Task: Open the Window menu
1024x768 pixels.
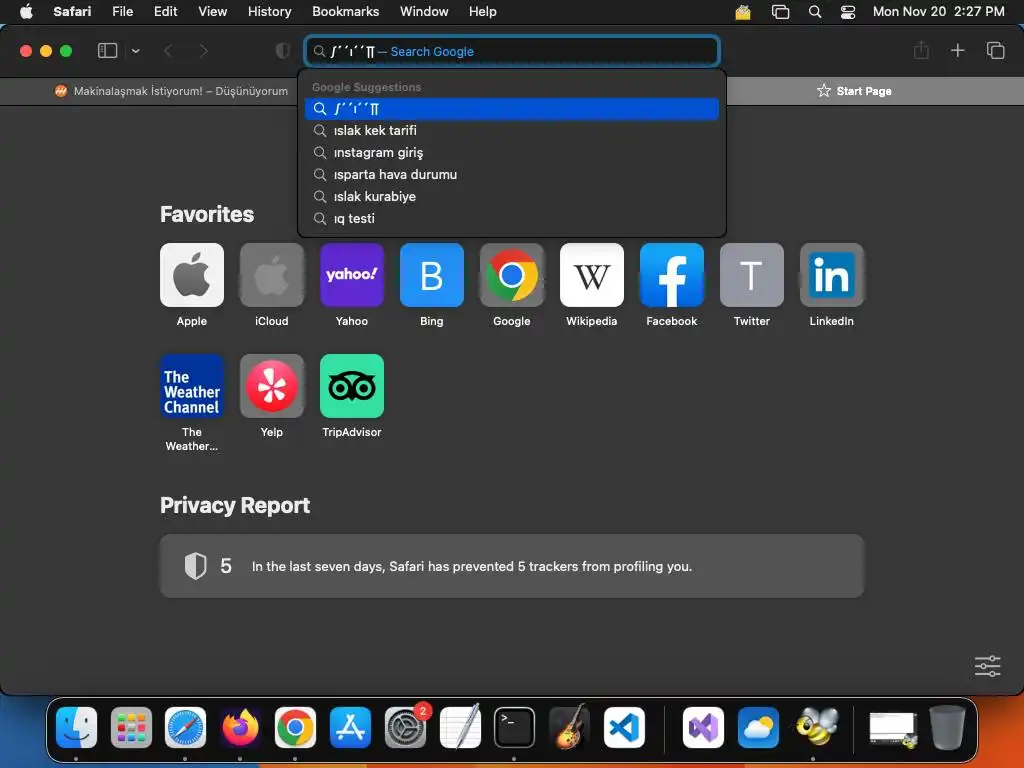Action: click(x=424, y=12)
